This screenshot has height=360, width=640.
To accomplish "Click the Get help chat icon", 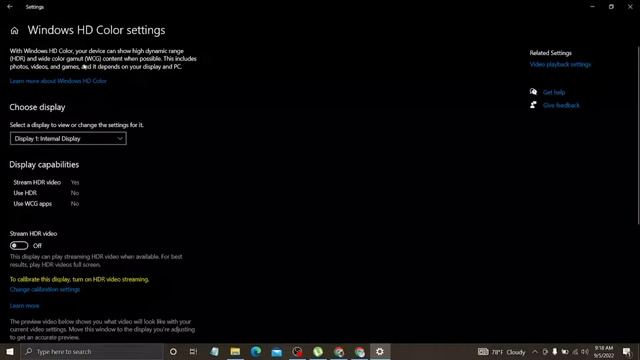I will [x=533, y=92].
